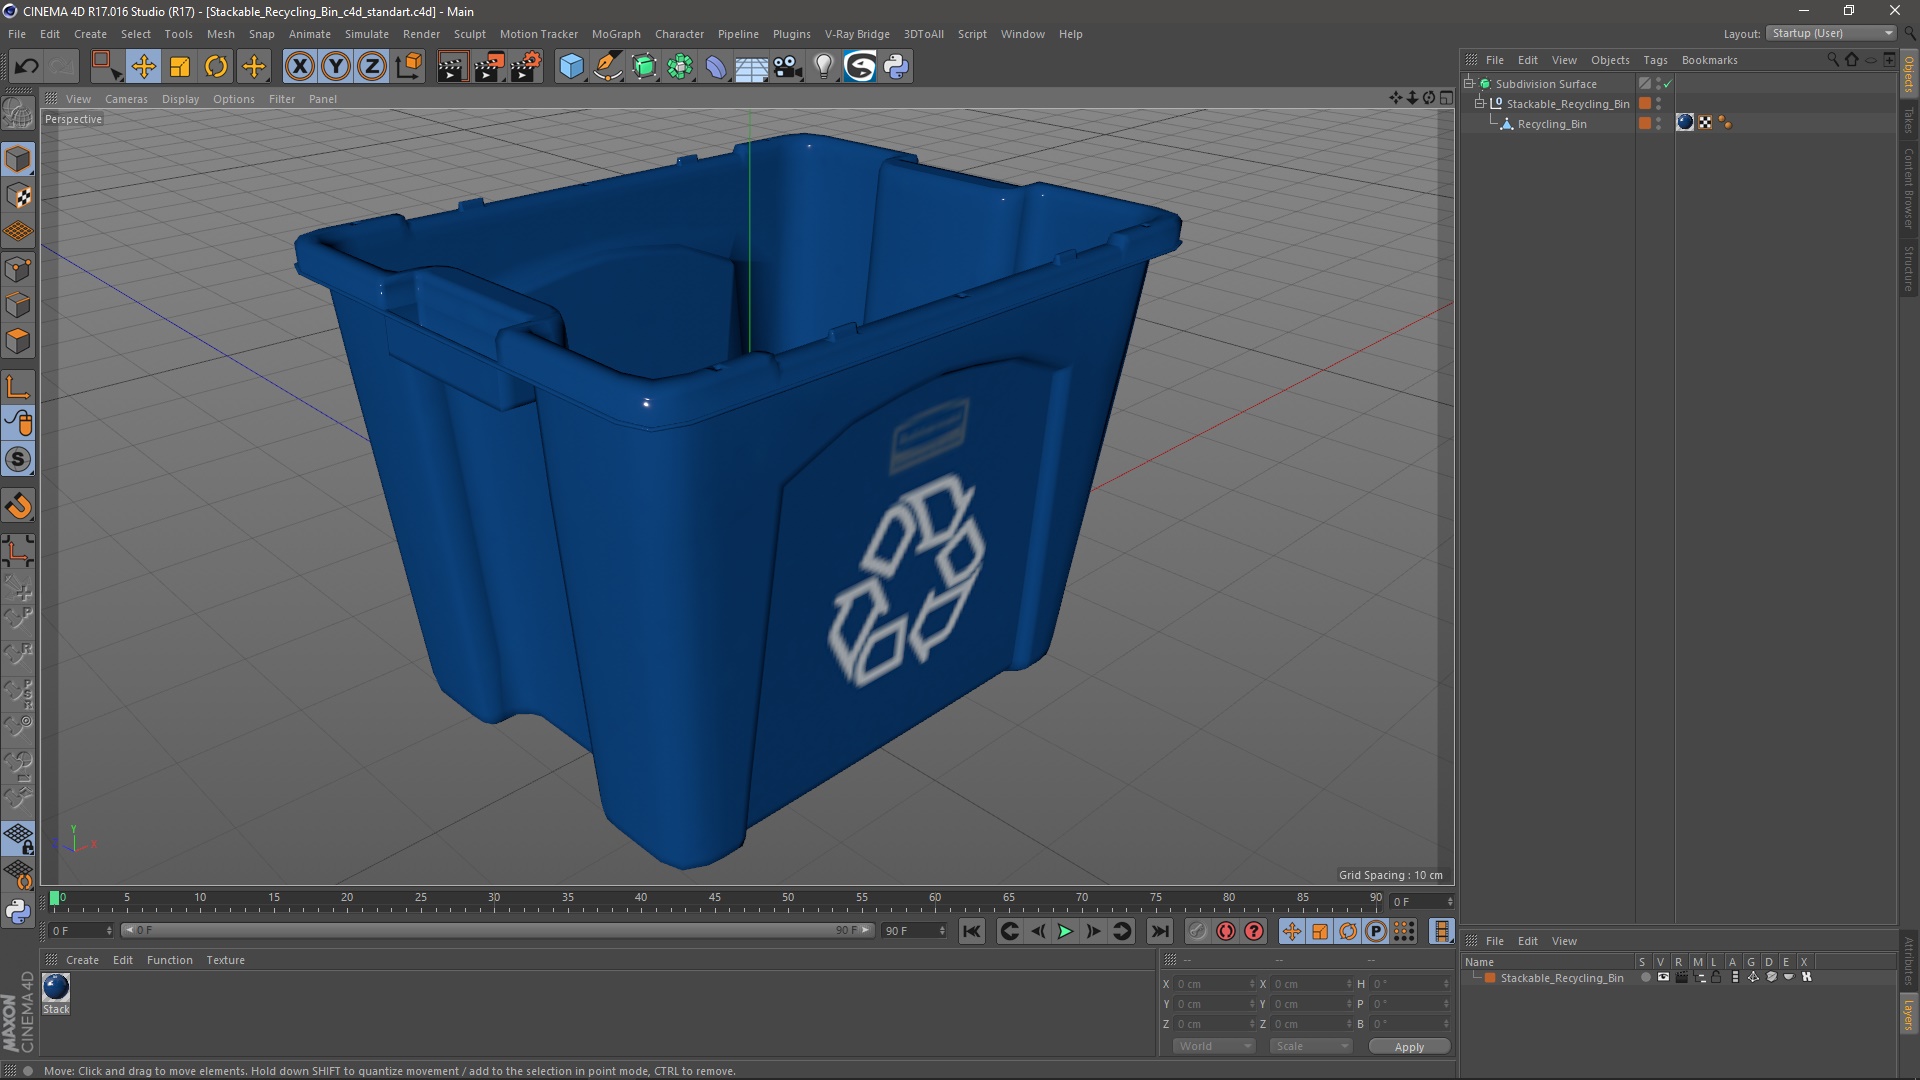The image size is (1920, 1080).
Task: Click frame 45 on timeline ruler
Action: 714,900
